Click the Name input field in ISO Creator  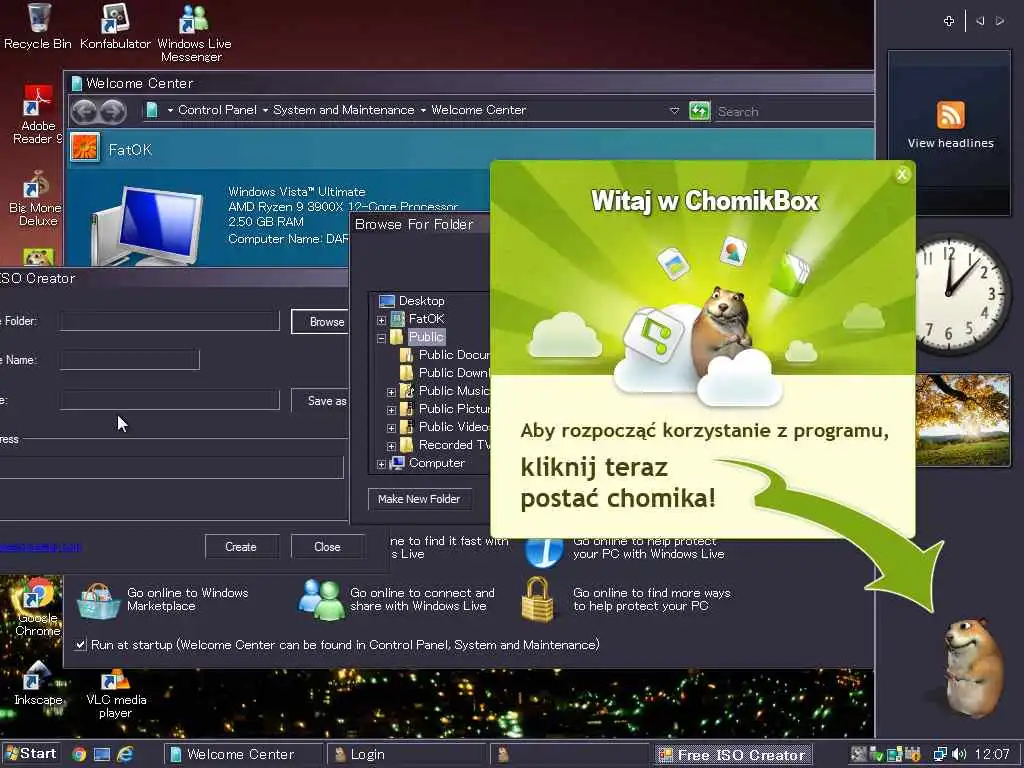tap(130, 360)
